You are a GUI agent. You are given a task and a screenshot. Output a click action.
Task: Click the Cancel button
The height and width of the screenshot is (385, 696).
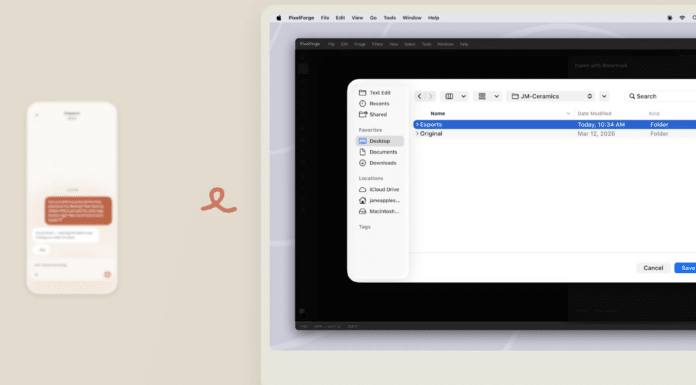(653, 268)
